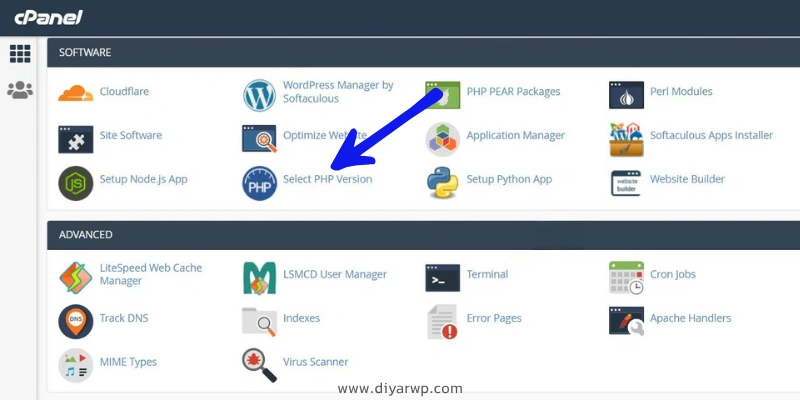This screenshot has width=800, height=400.
Task: Go to Softaculous Apps Installer link
Action: point(711,136)
